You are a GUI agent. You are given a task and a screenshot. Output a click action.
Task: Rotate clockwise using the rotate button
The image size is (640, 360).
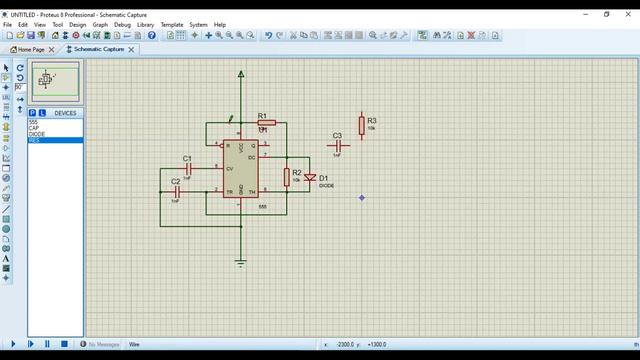(x=20, y=68)
